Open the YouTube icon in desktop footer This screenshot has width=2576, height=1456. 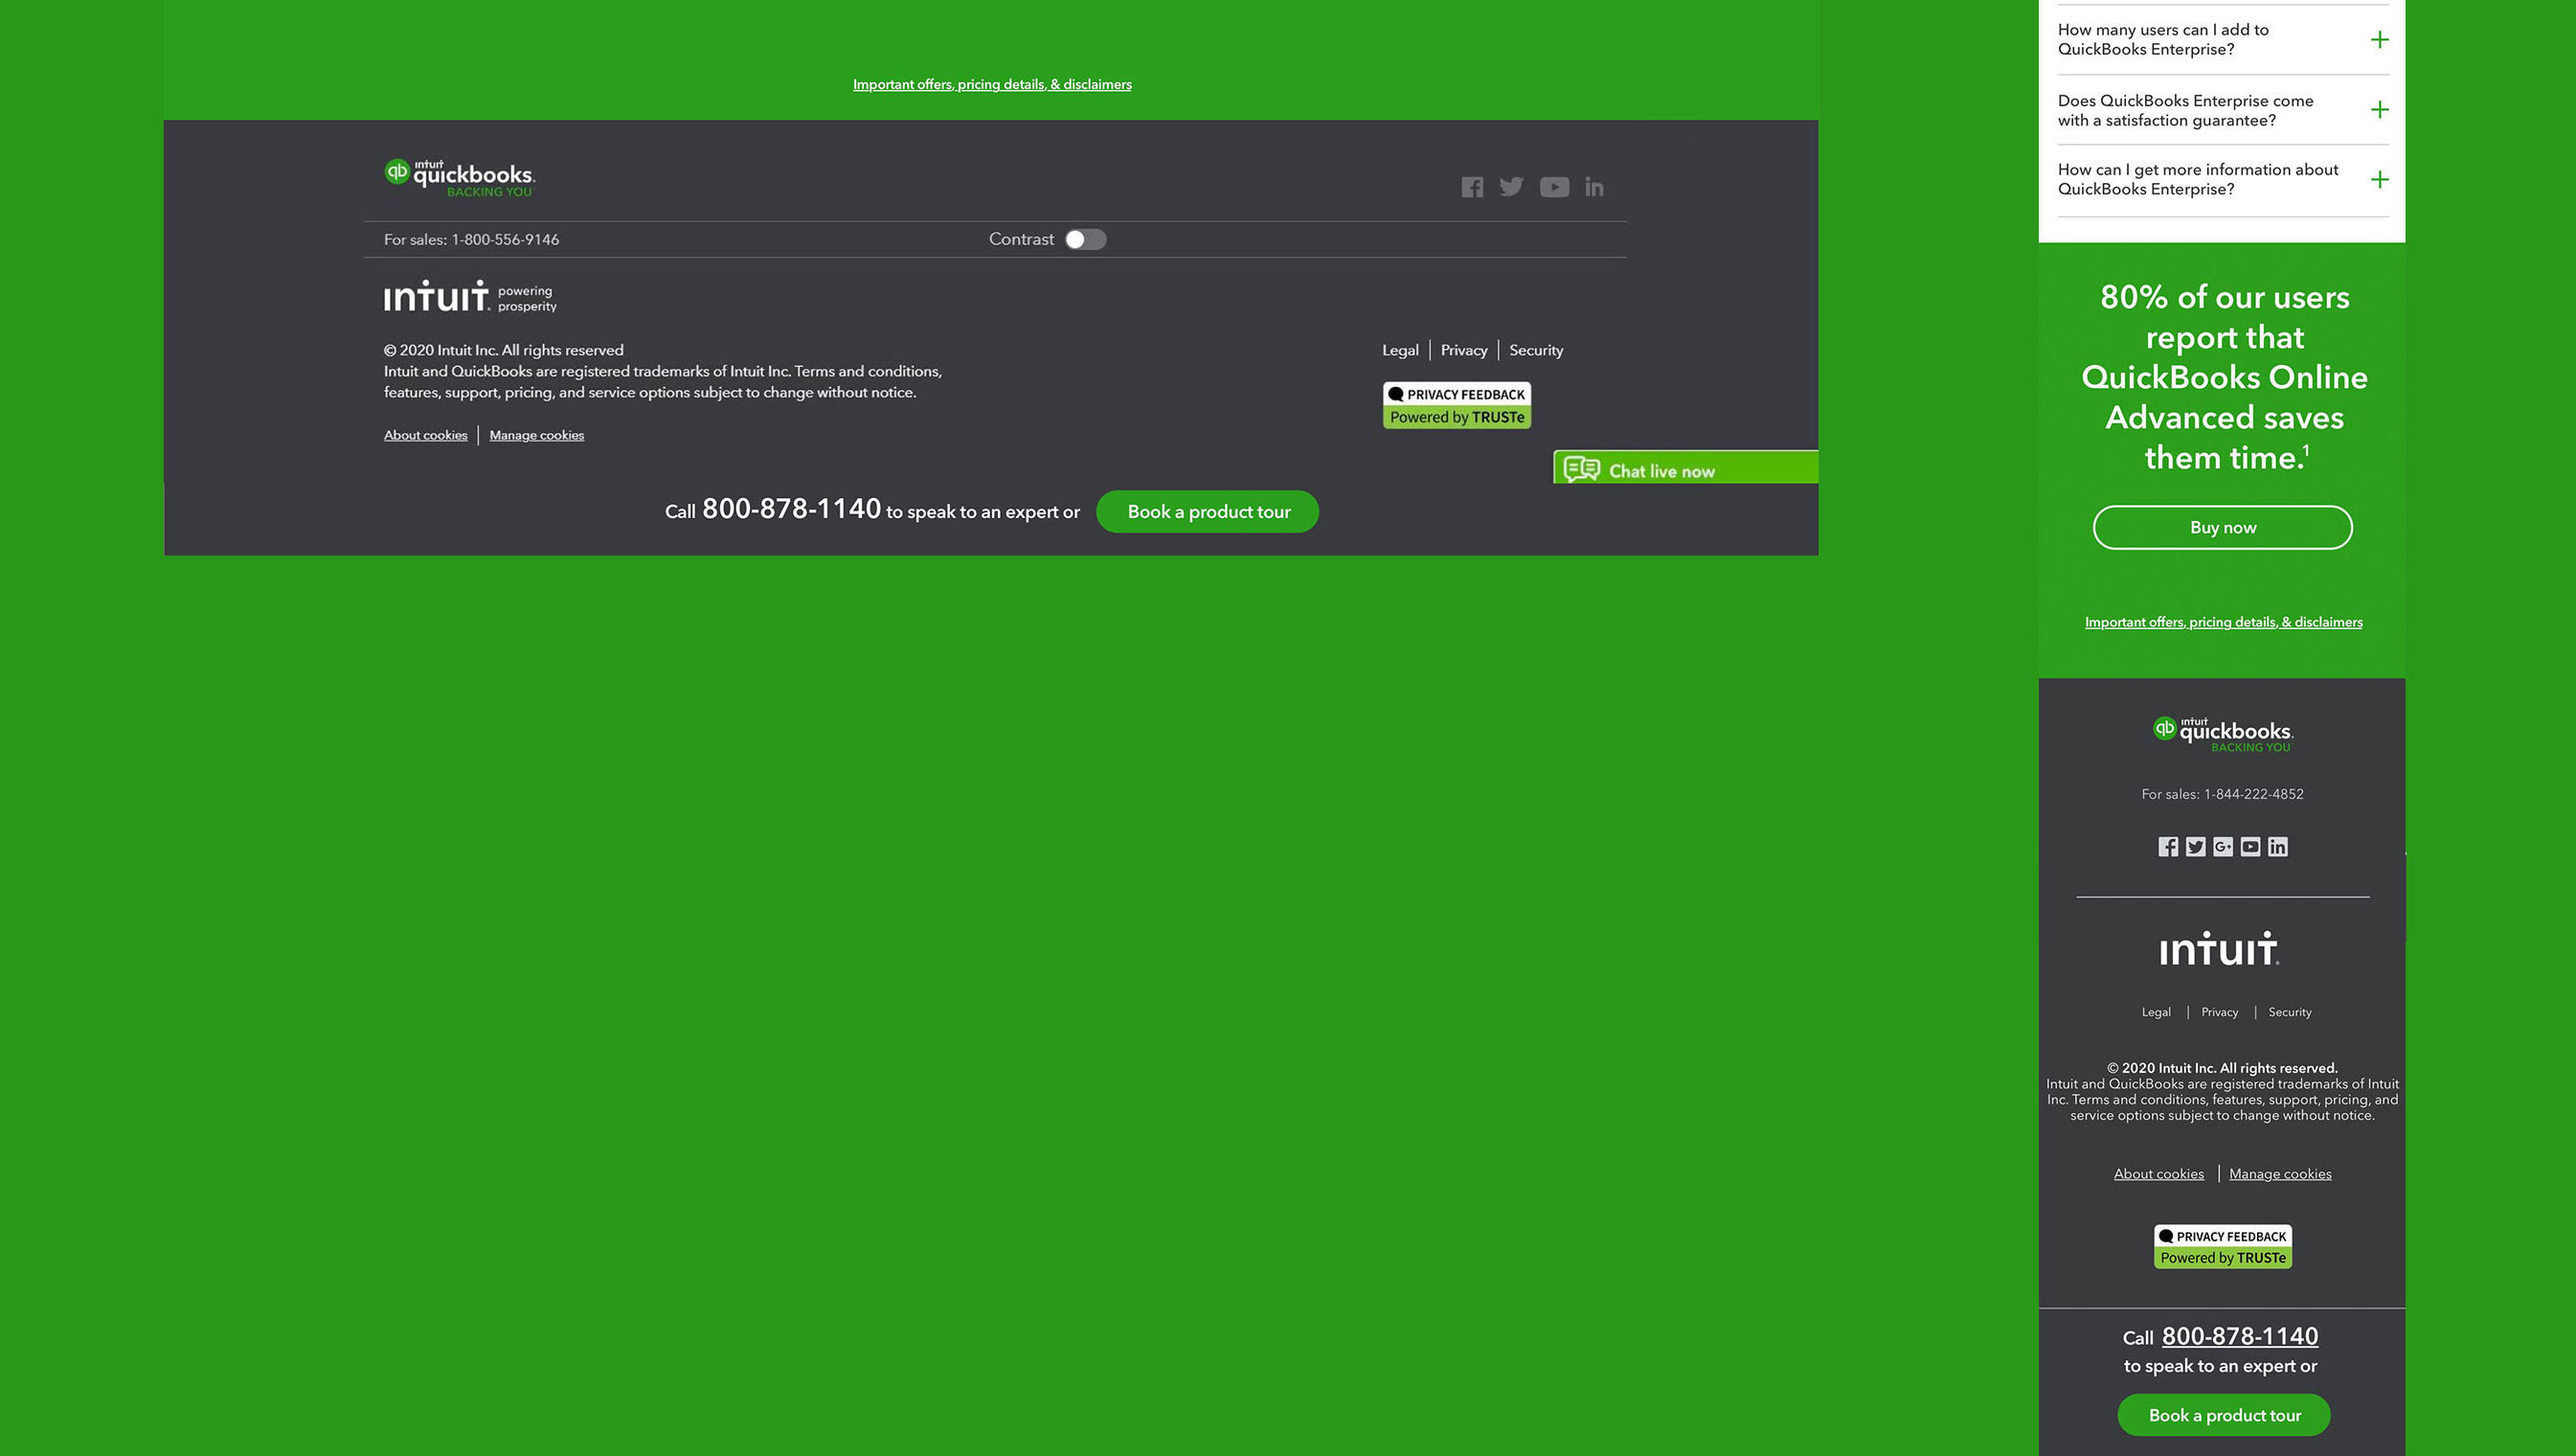point(1554,187)
